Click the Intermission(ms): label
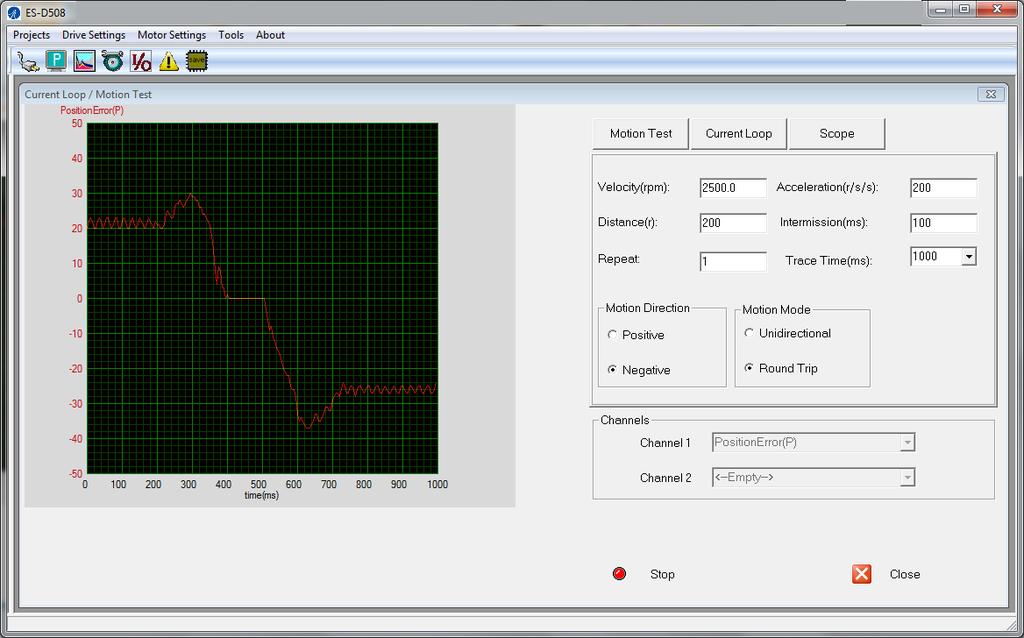This screenshot has width=1024, height=638. (x=824, y=223)
